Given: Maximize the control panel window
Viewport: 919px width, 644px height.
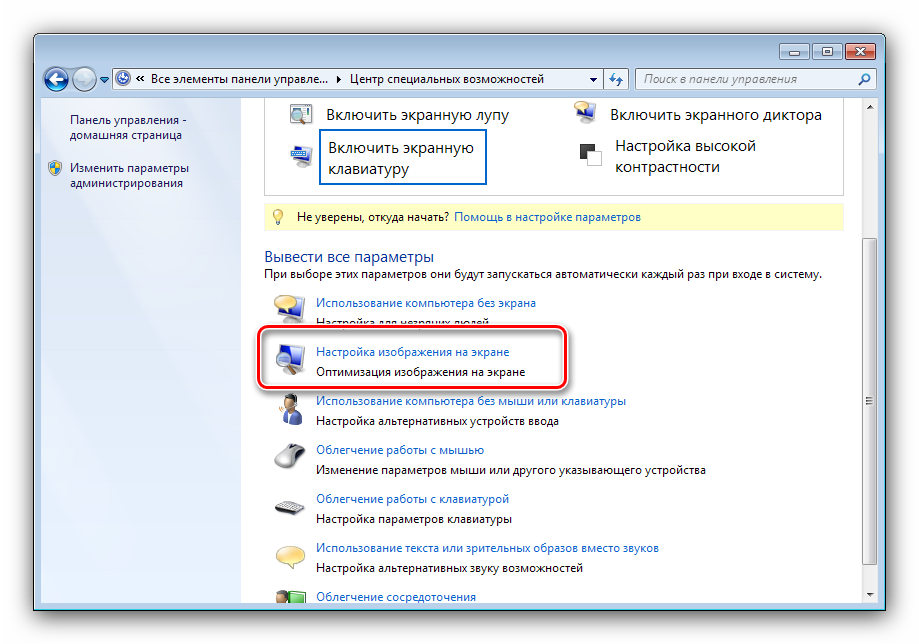Looking at the screenshot, I should (x=827, y=52).
